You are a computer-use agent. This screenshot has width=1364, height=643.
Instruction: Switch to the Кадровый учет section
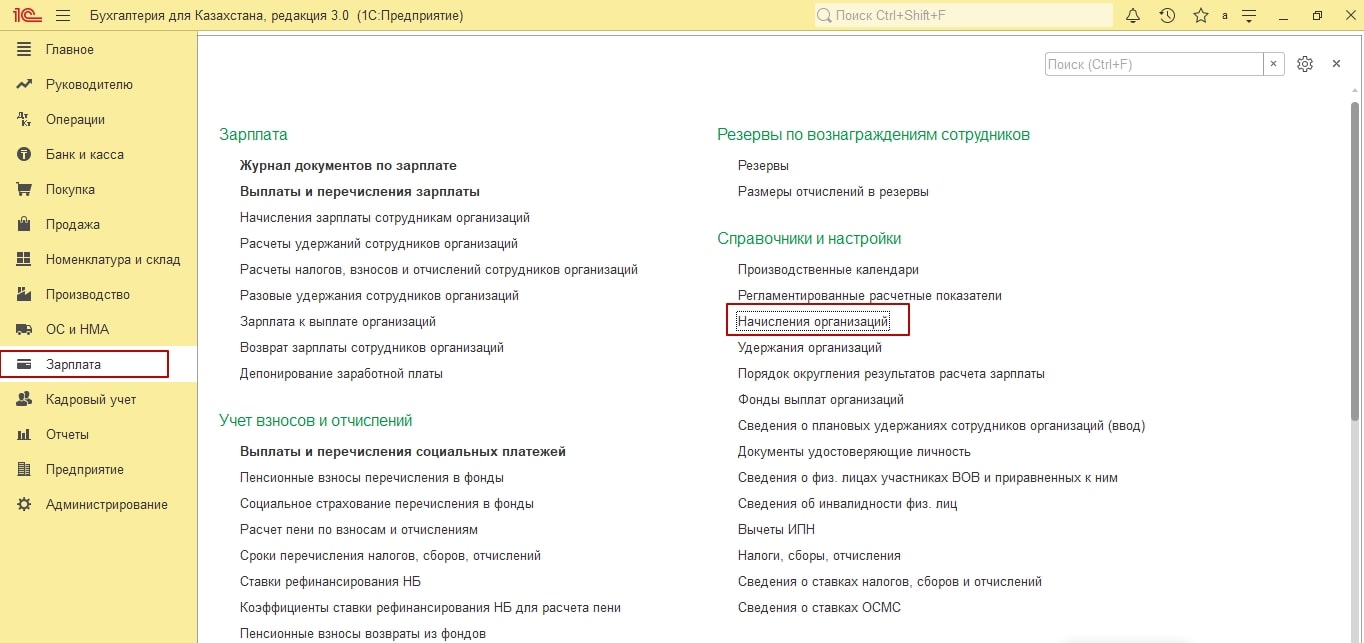[x=90, y=400]
